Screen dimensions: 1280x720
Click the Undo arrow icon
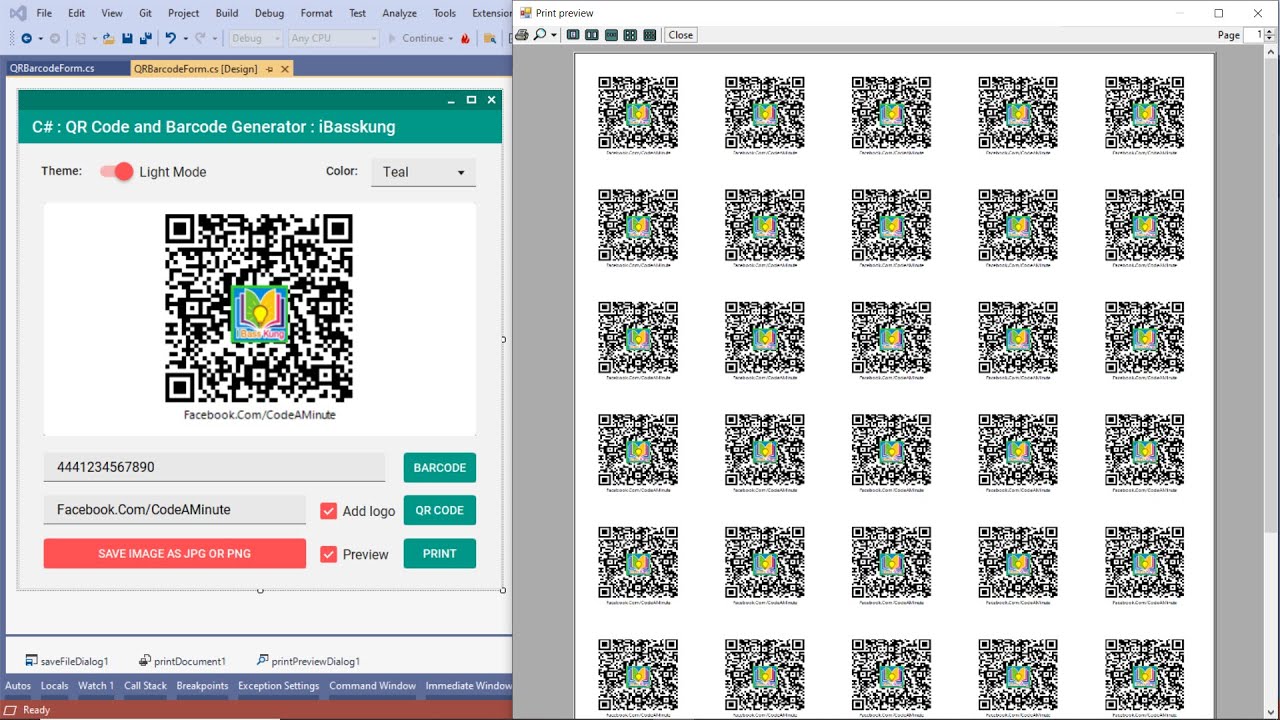tap(170, 38)
